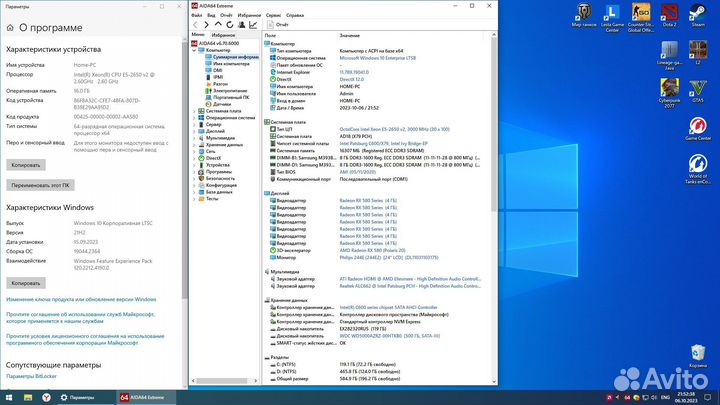Viewport: 720px width, 405px height.
Task: Expand the Тесты node arrow in tree
Action: coord(194,199)
